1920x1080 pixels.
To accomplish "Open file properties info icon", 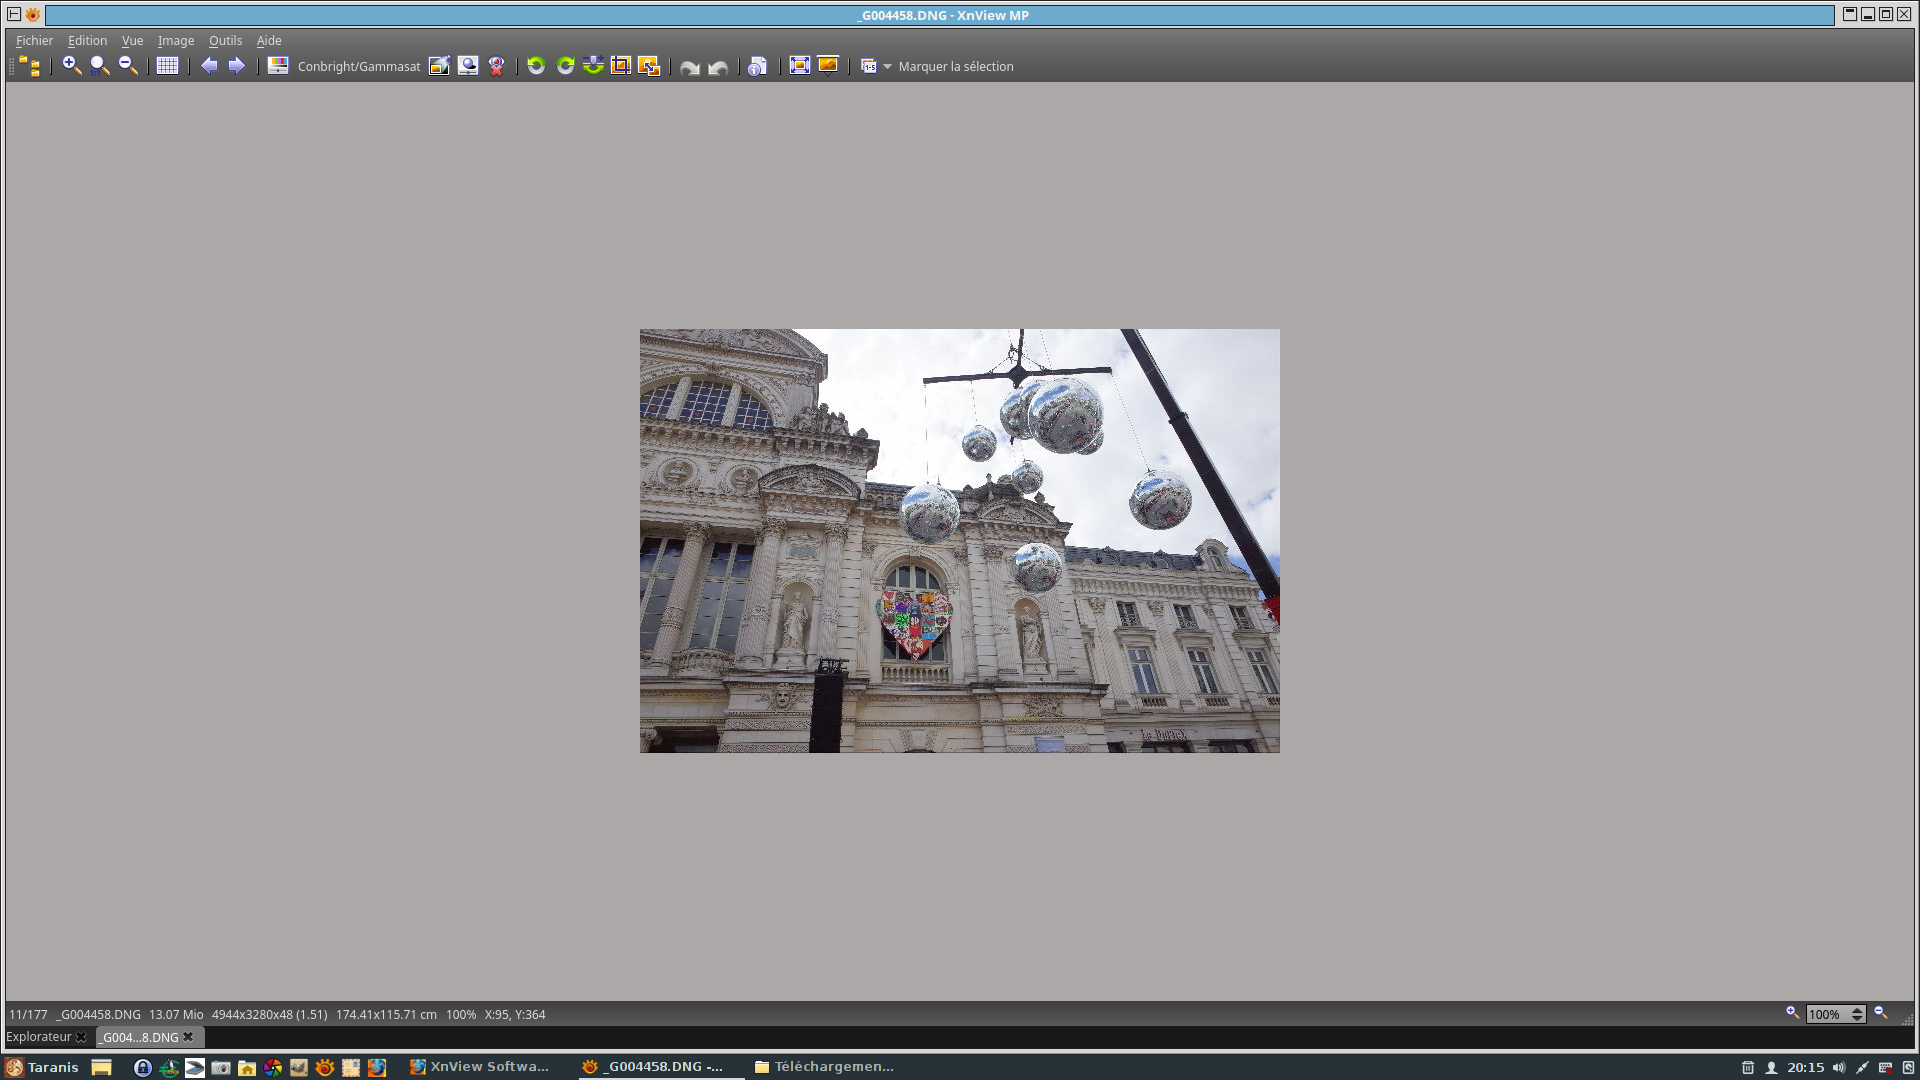I will [x=757, y=66].
